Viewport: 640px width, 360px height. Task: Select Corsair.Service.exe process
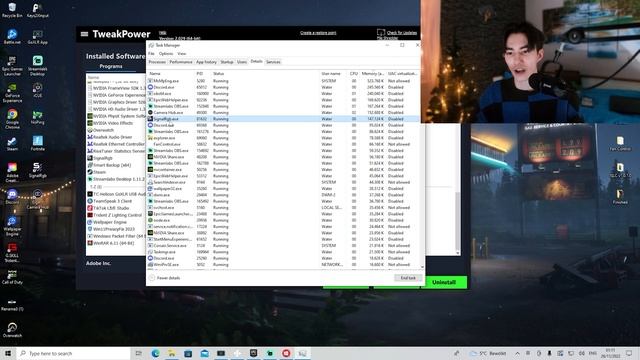[283, 245]
